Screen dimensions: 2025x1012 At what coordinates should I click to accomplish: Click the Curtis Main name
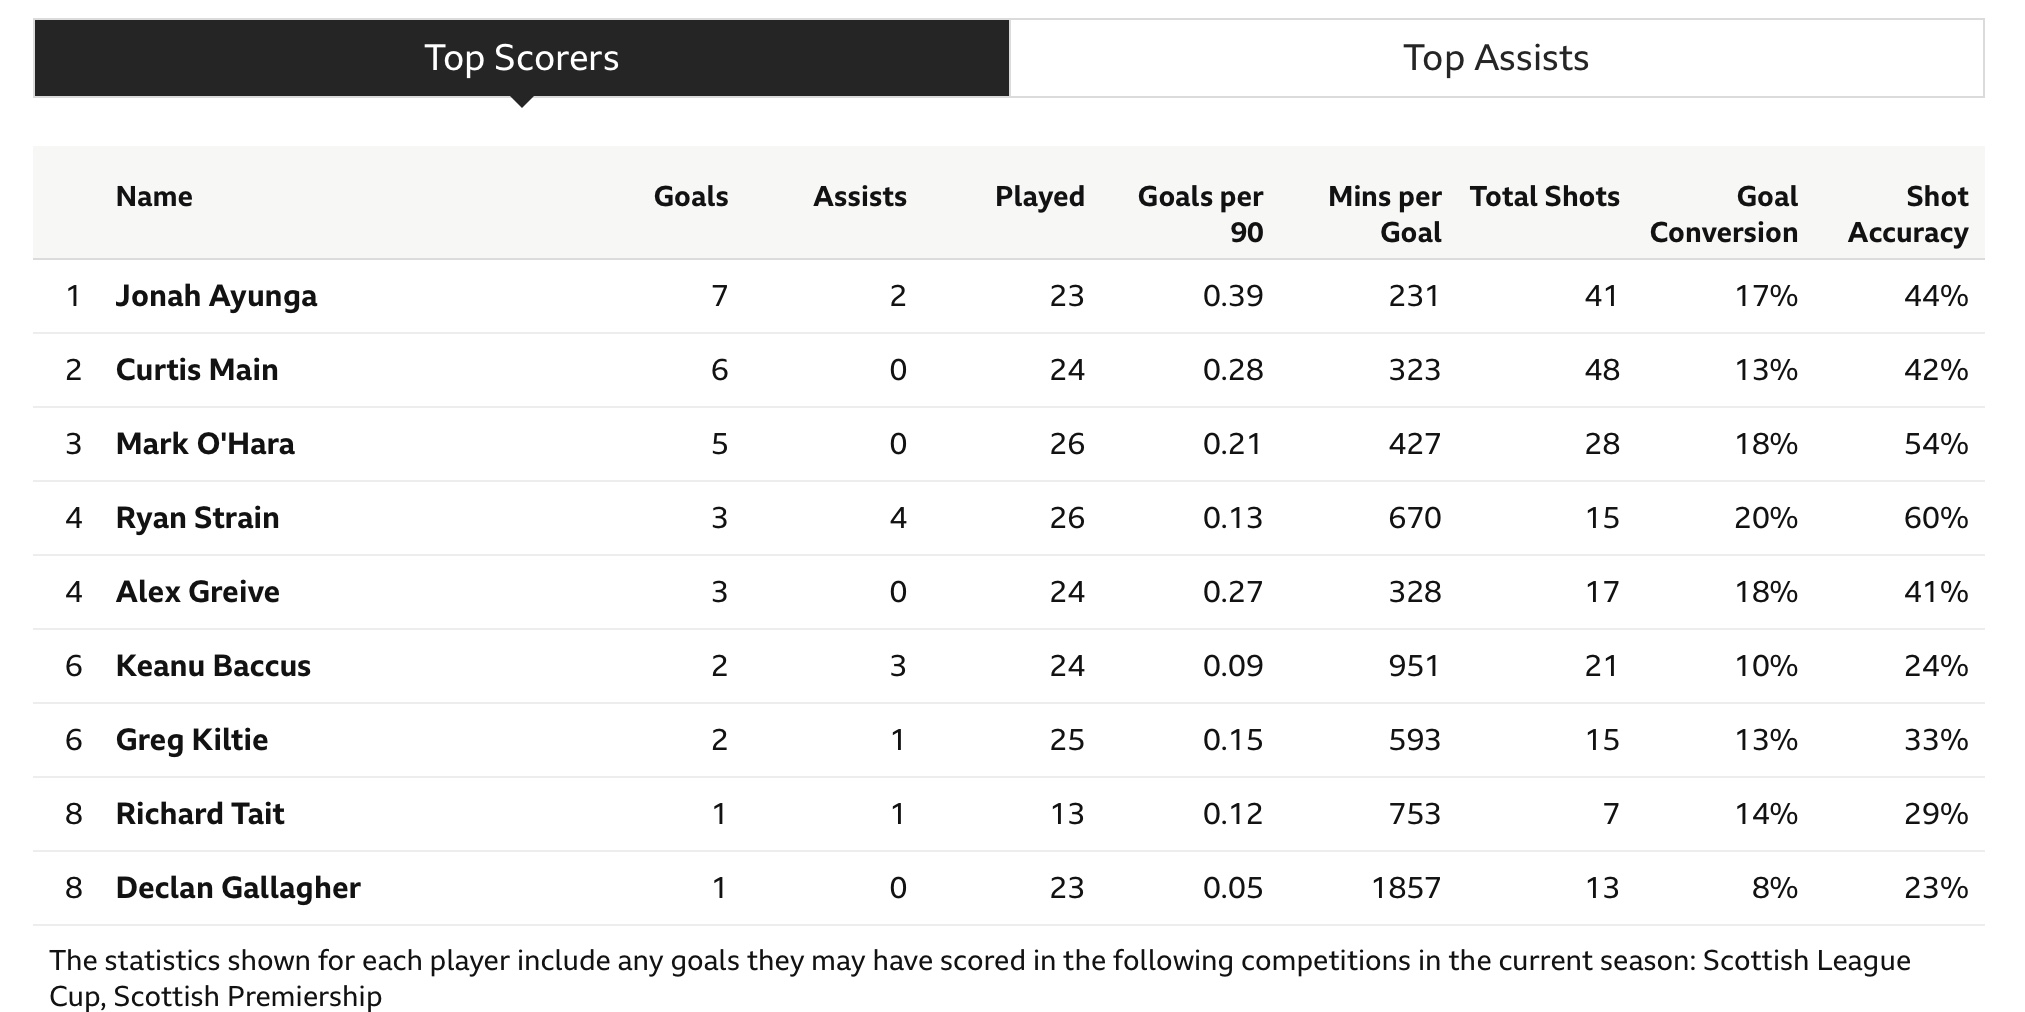pos(197,370)
